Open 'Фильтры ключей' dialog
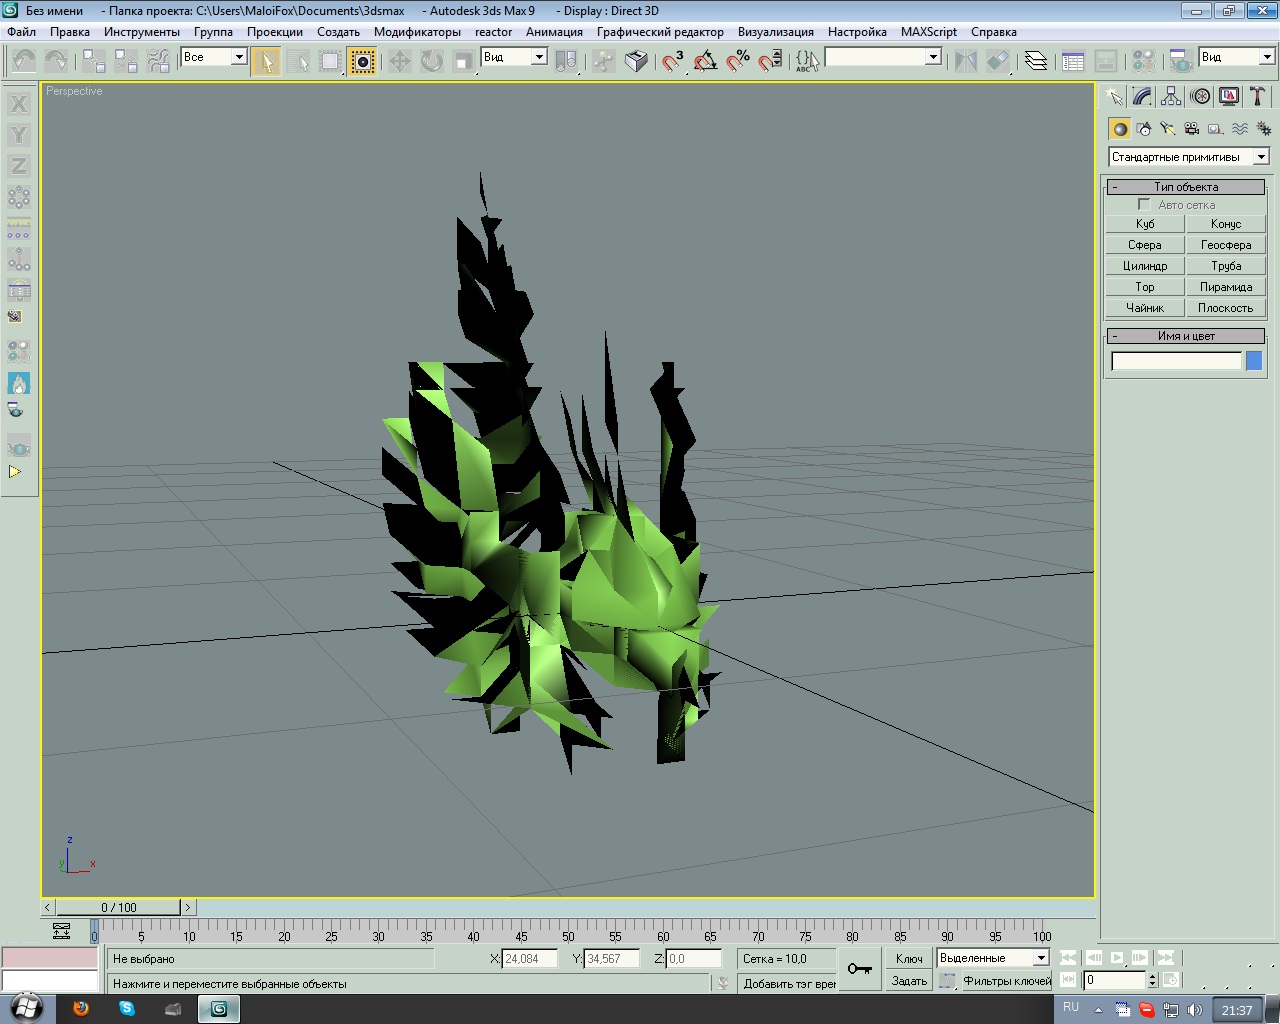The height and width of the screenshot is (1024, 1280). pyautogui.click(x=1007, y=981)
